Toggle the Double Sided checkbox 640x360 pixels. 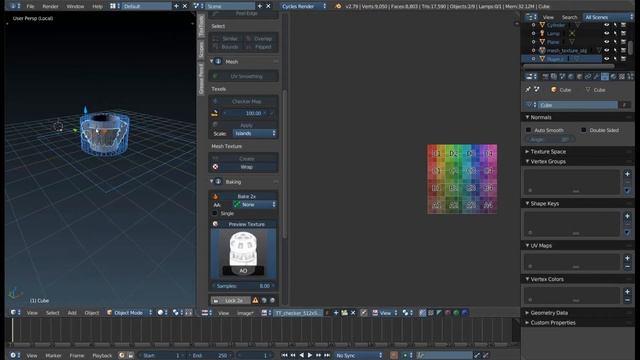[x=584, y=130]
